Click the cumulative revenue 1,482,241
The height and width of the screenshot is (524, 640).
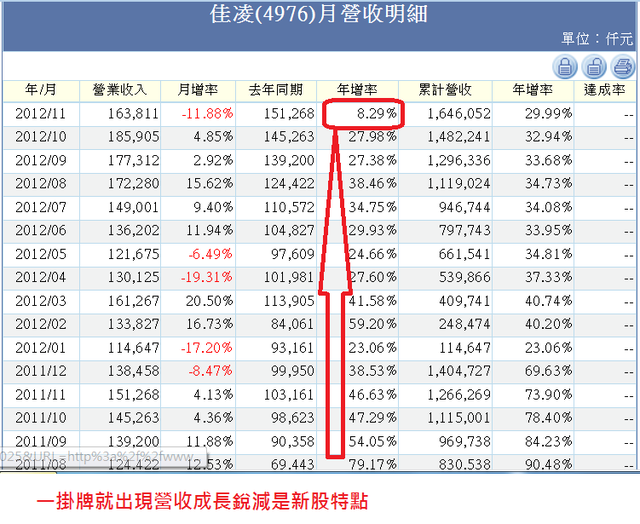point(459,137)
